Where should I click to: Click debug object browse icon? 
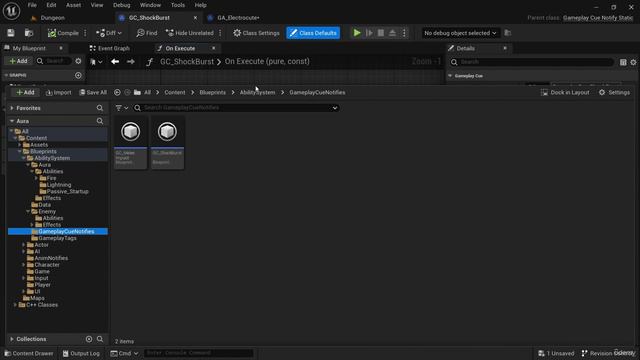coord(508,33)
